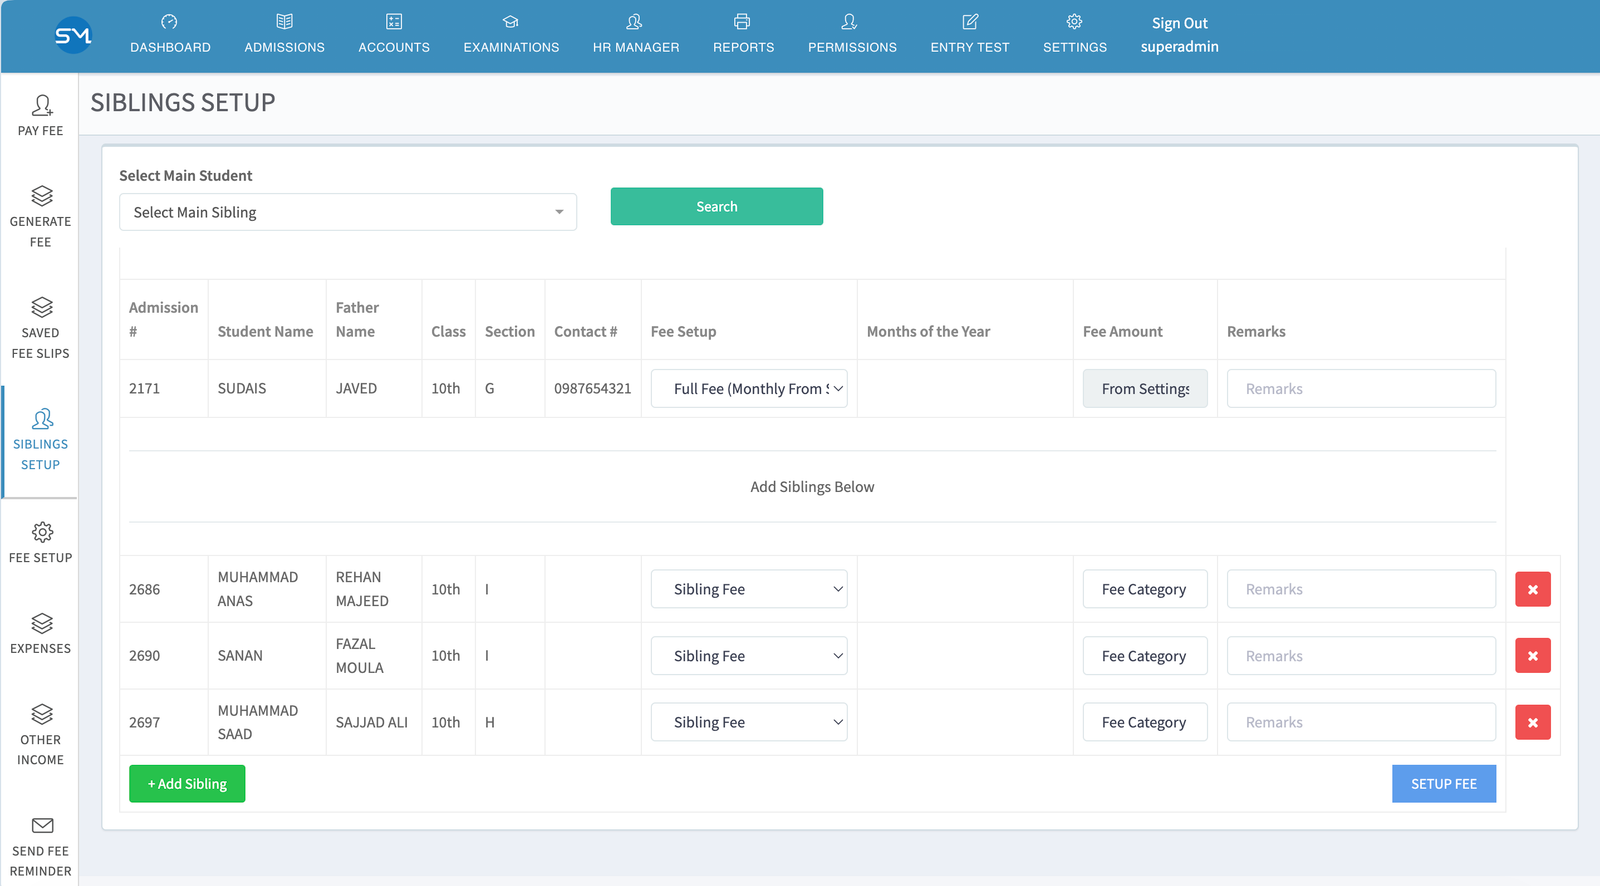Open Reports printer icon
Viewport: 1600px width, 886px height.
pyautogui.click(x=742, y=22)
